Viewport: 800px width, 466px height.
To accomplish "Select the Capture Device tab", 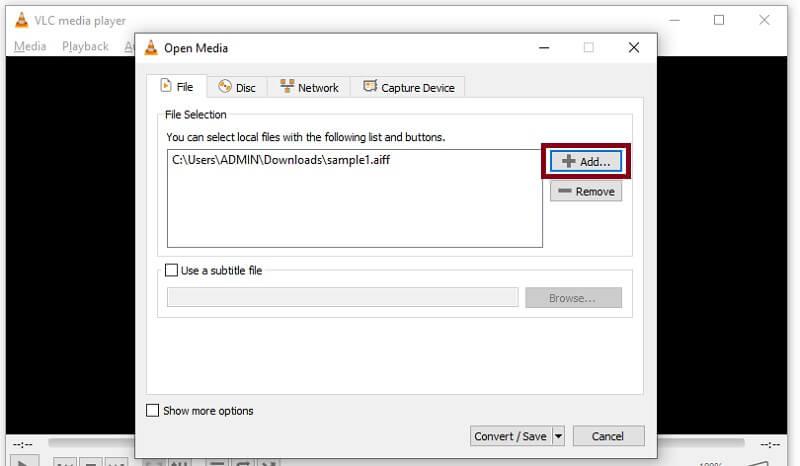I will [408, 87].
